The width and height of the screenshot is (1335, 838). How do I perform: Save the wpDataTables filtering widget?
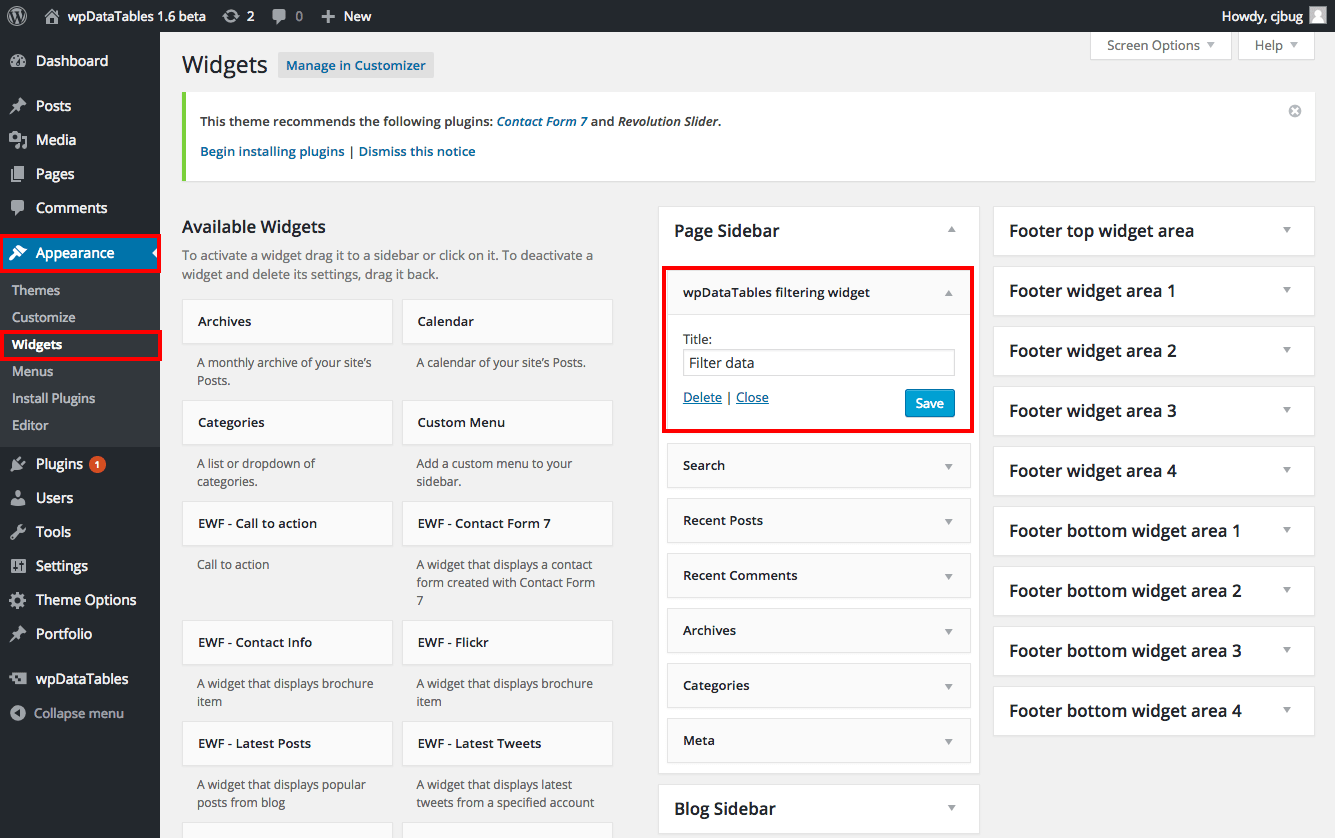(929, 403)
